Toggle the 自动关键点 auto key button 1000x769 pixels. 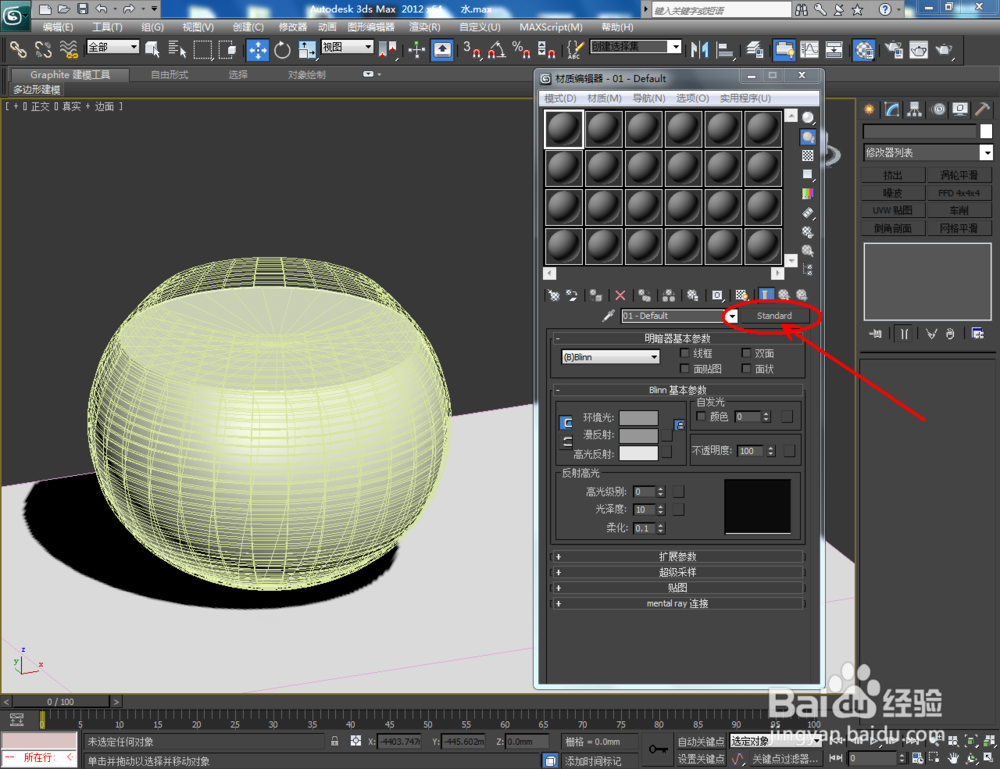click(x=701, y=742)
